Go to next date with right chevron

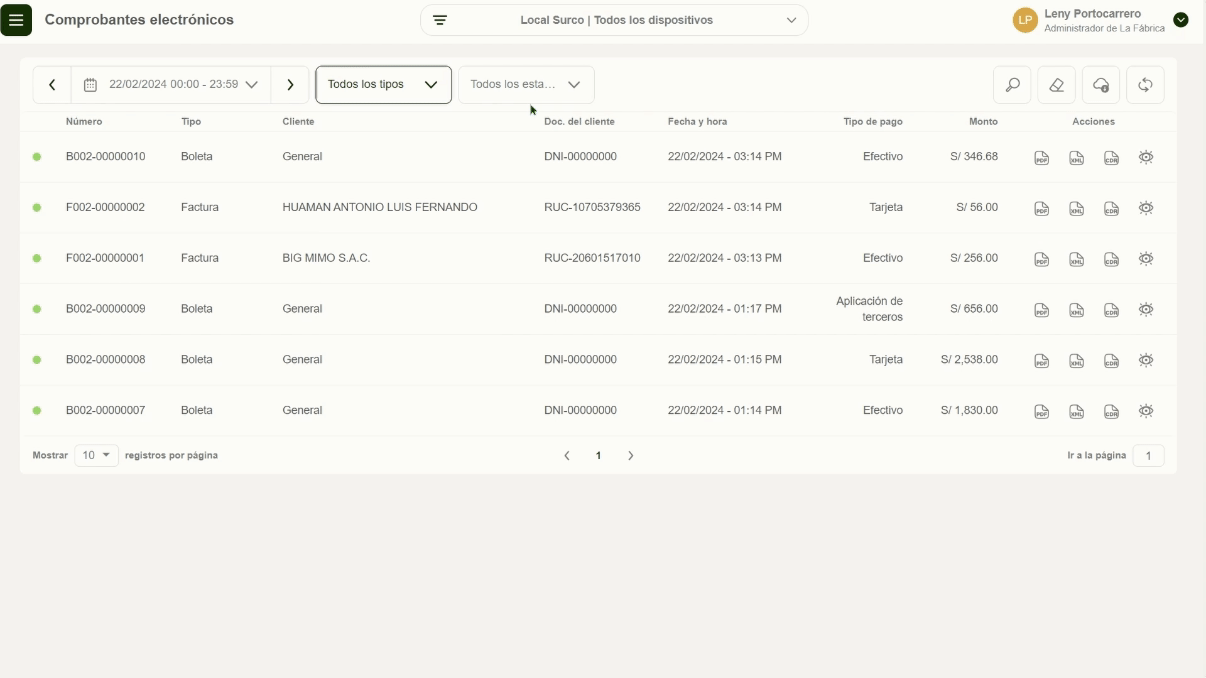tap(290, 85)
